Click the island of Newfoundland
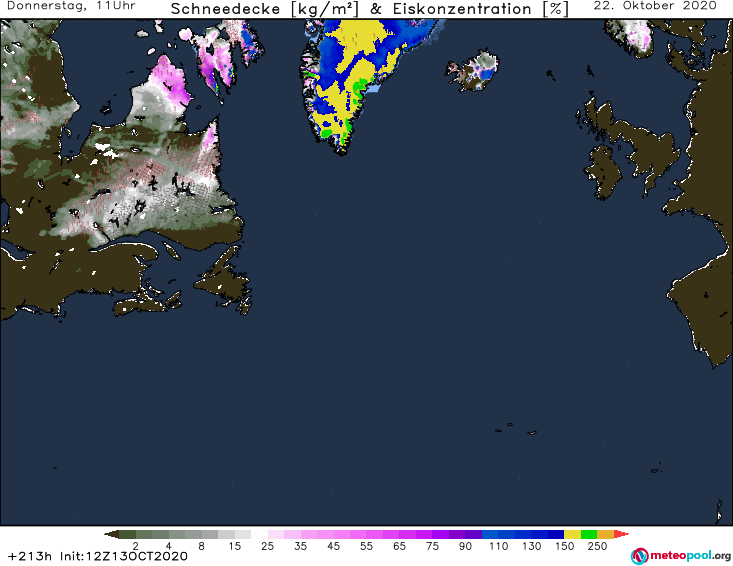Viewport: 733px width, 566px height. tap(224, 280)
